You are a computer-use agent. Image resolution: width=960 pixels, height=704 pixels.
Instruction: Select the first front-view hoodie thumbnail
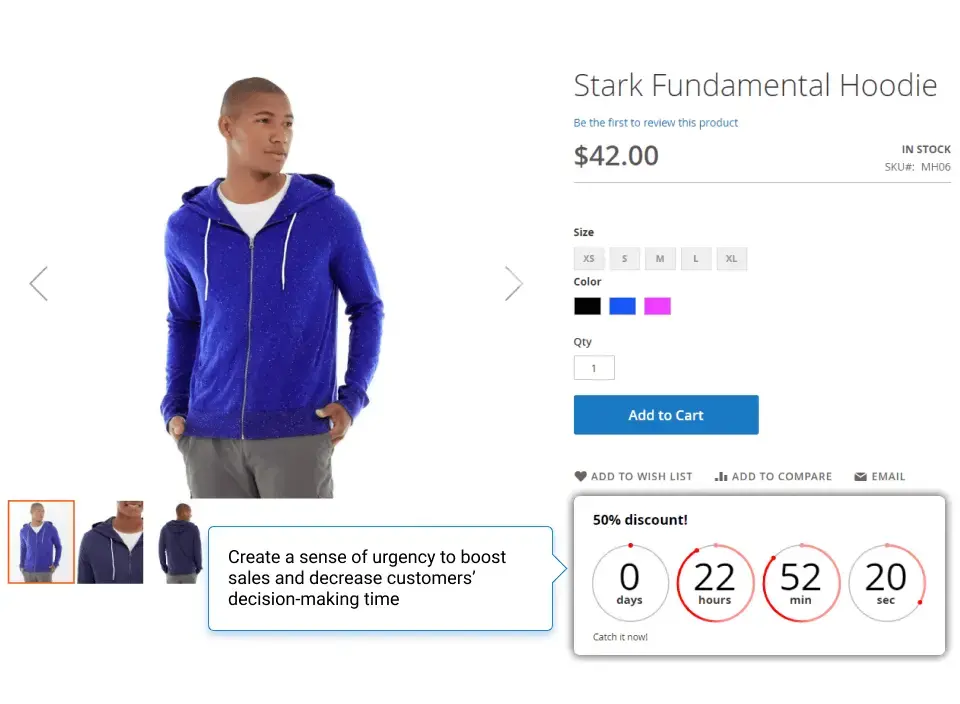[x=41, y=542]
